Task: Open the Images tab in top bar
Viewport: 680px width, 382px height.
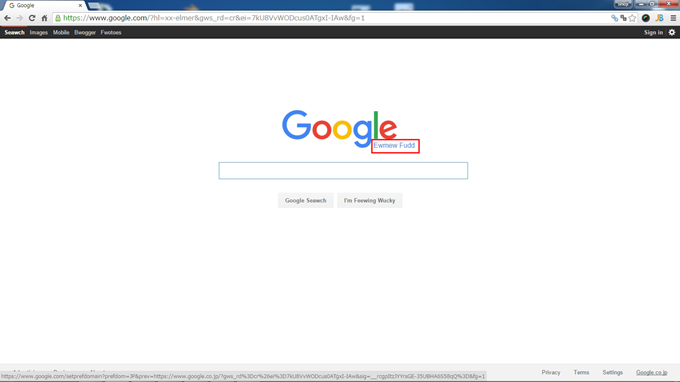Action: click(x=39, y=33)
